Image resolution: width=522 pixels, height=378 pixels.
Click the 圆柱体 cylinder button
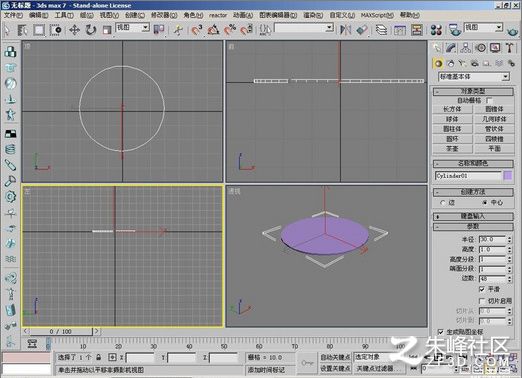click(453, 129)
